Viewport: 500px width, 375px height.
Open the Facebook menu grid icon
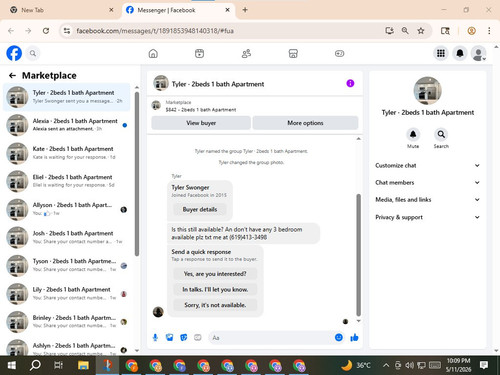point(441,53)
